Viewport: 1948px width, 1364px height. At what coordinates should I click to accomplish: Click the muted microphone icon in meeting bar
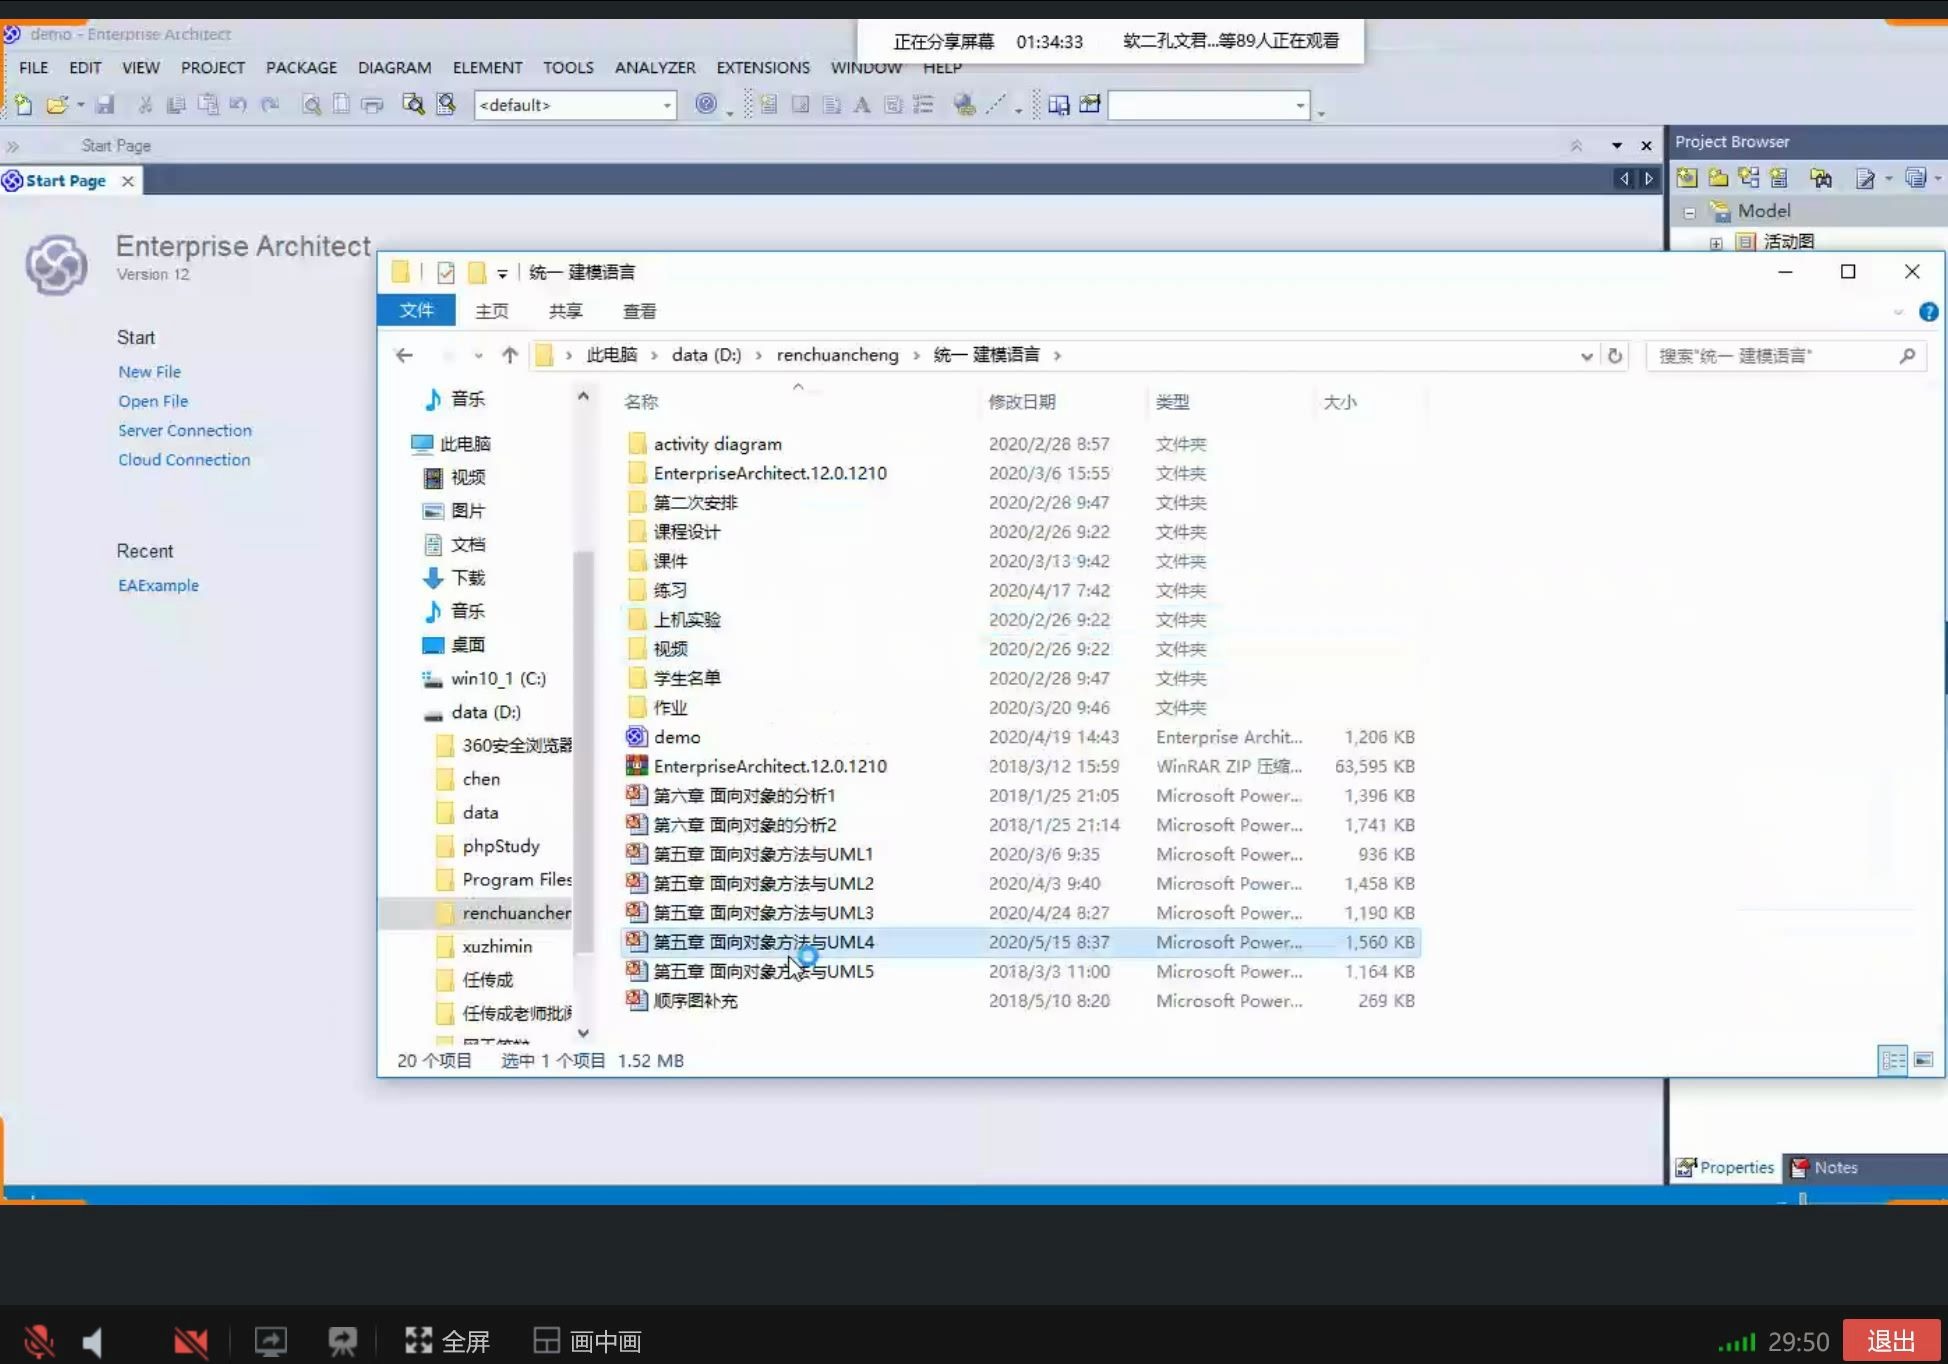tap(39, 1341)
